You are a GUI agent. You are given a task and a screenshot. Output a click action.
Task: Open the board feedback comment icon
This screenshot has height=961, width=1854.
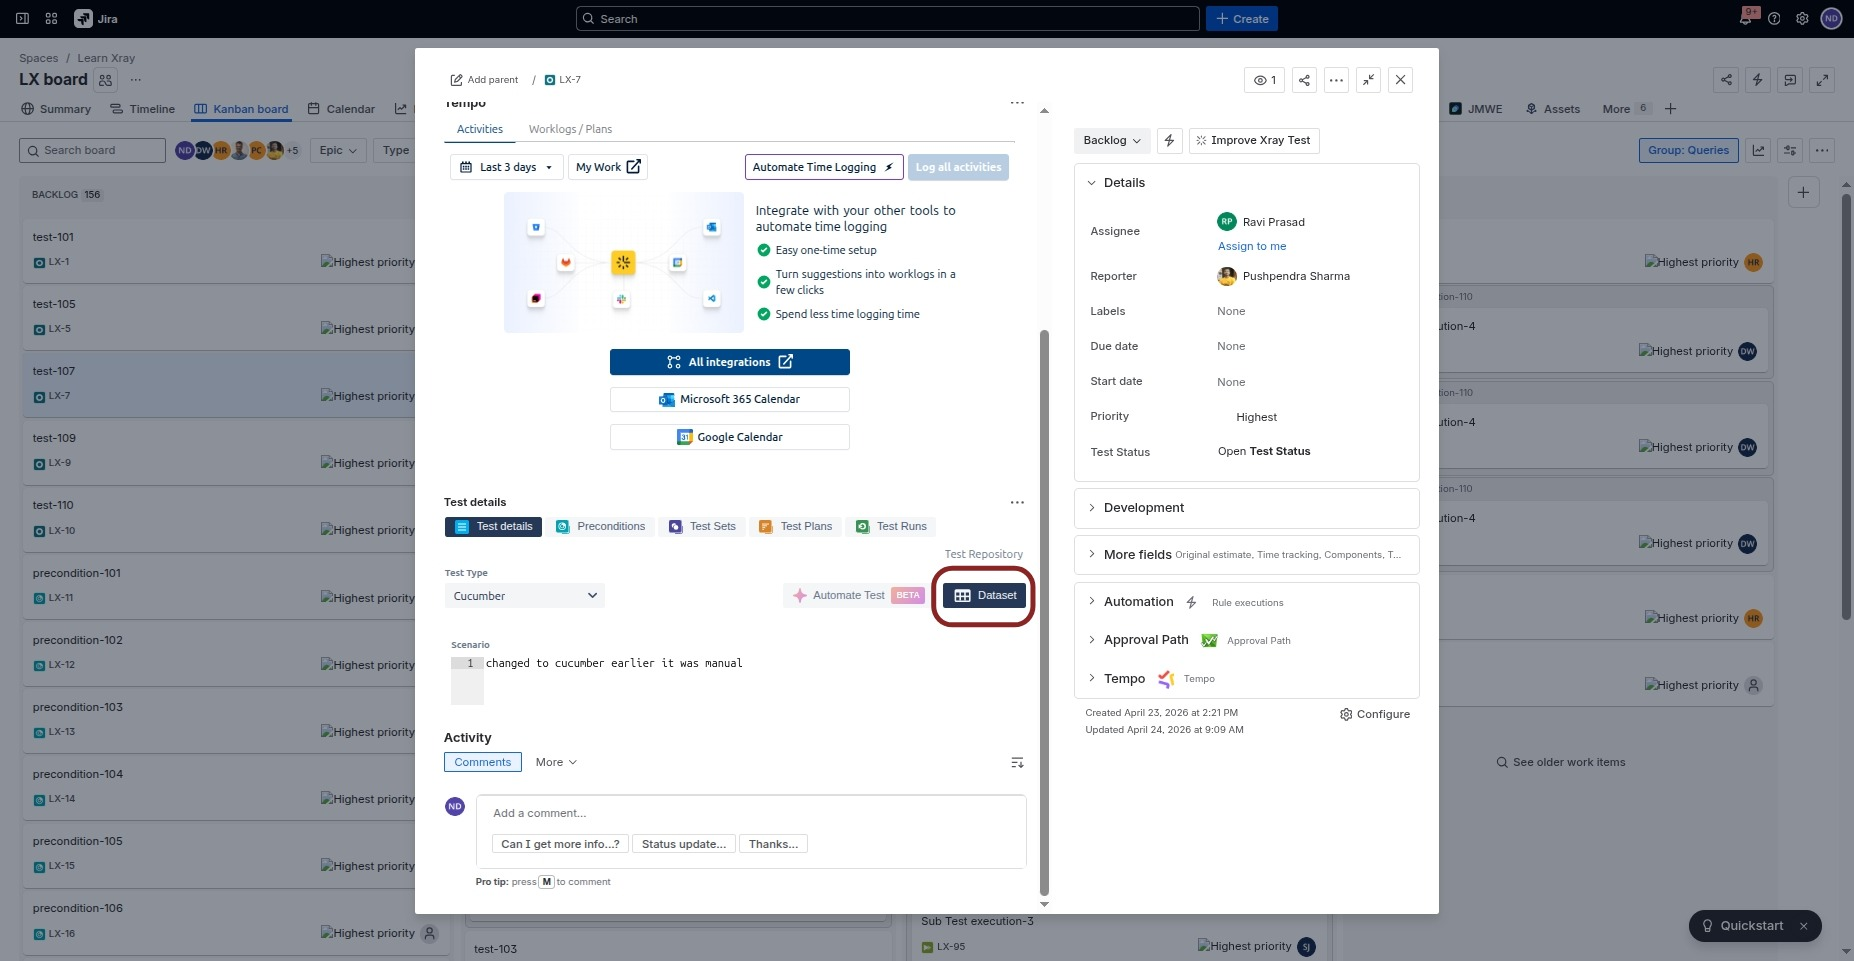coord(1790,80)
